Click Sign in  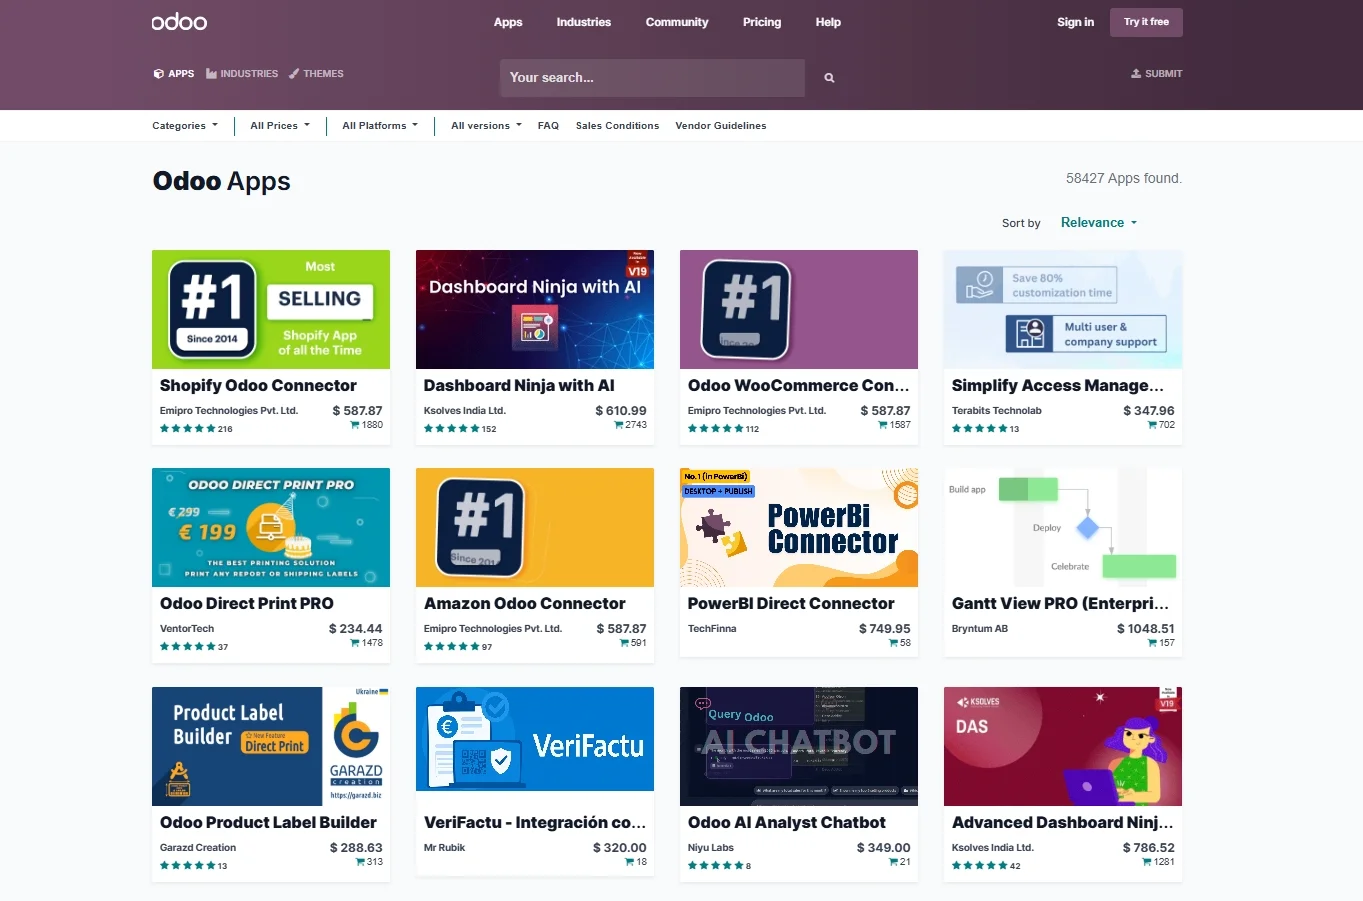point(1075,22)
